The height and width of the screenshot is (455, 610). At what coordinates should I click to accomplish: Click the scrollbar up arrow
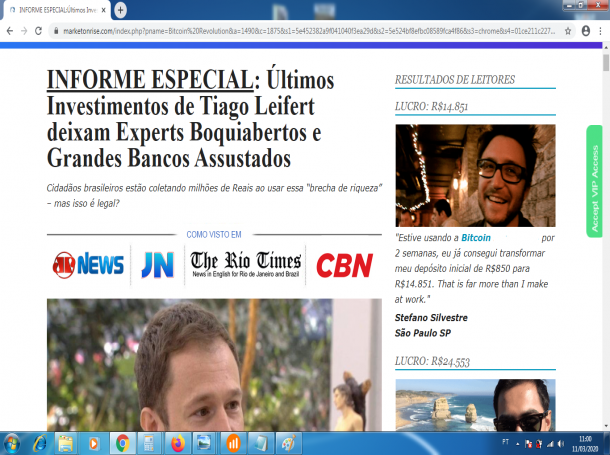click(x=606, y=47)
